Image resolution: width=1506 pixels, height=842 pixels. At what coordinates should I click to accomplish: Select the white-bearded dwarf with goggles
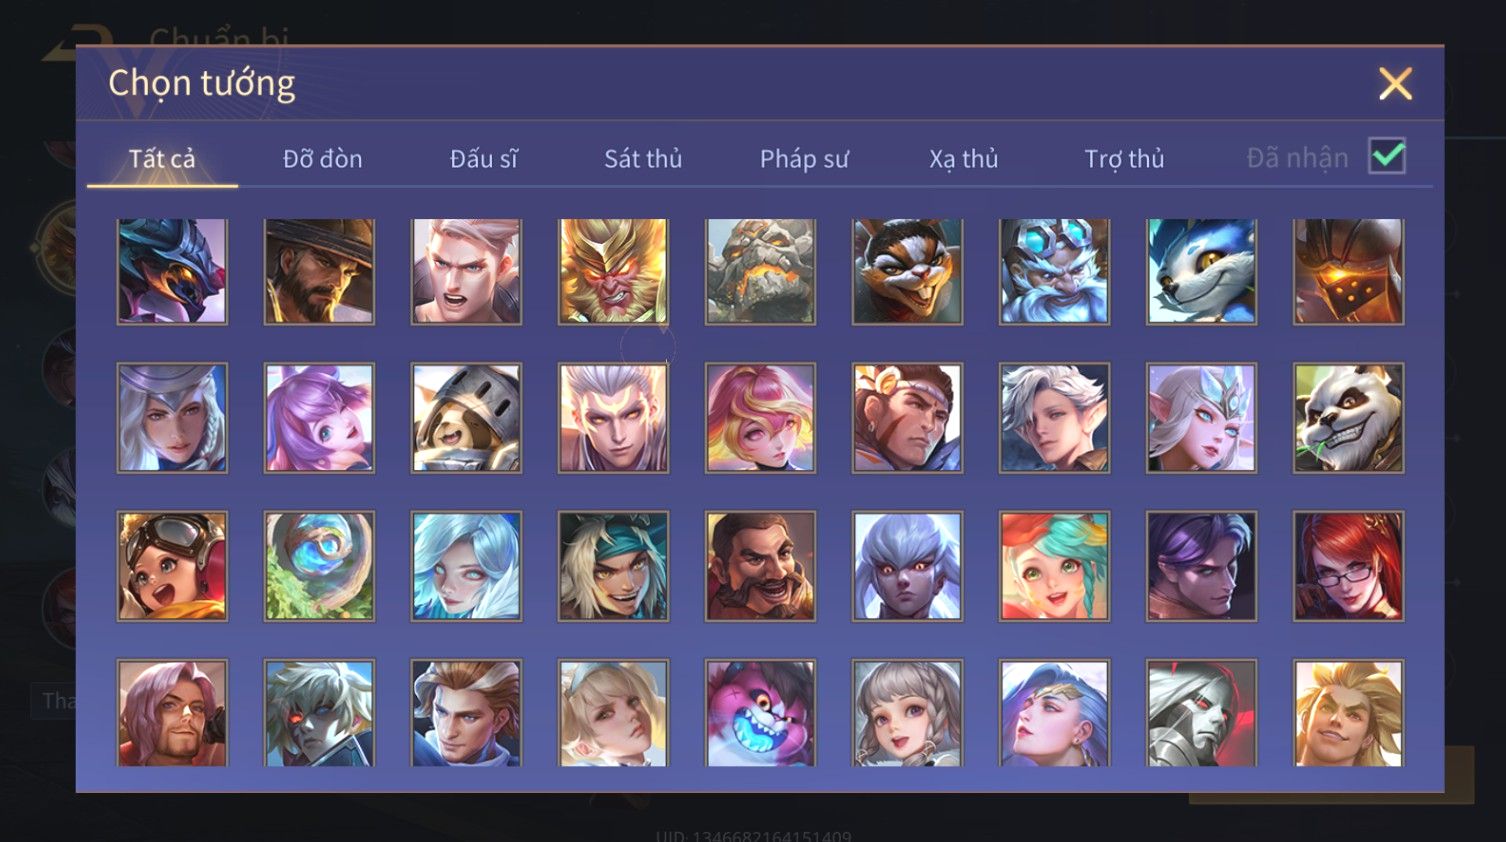(1054, 271)
